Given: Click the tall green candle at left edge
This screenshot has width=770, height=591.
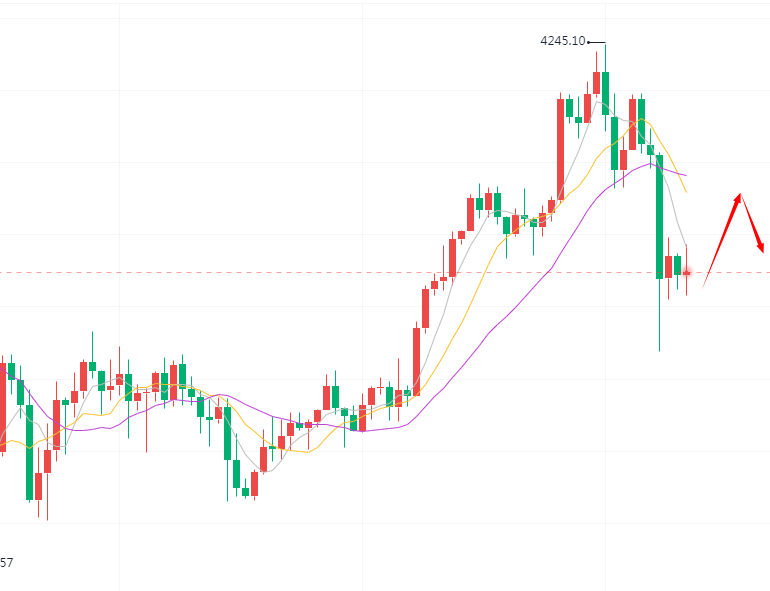Looking at the screenshot, I should 30,452.
